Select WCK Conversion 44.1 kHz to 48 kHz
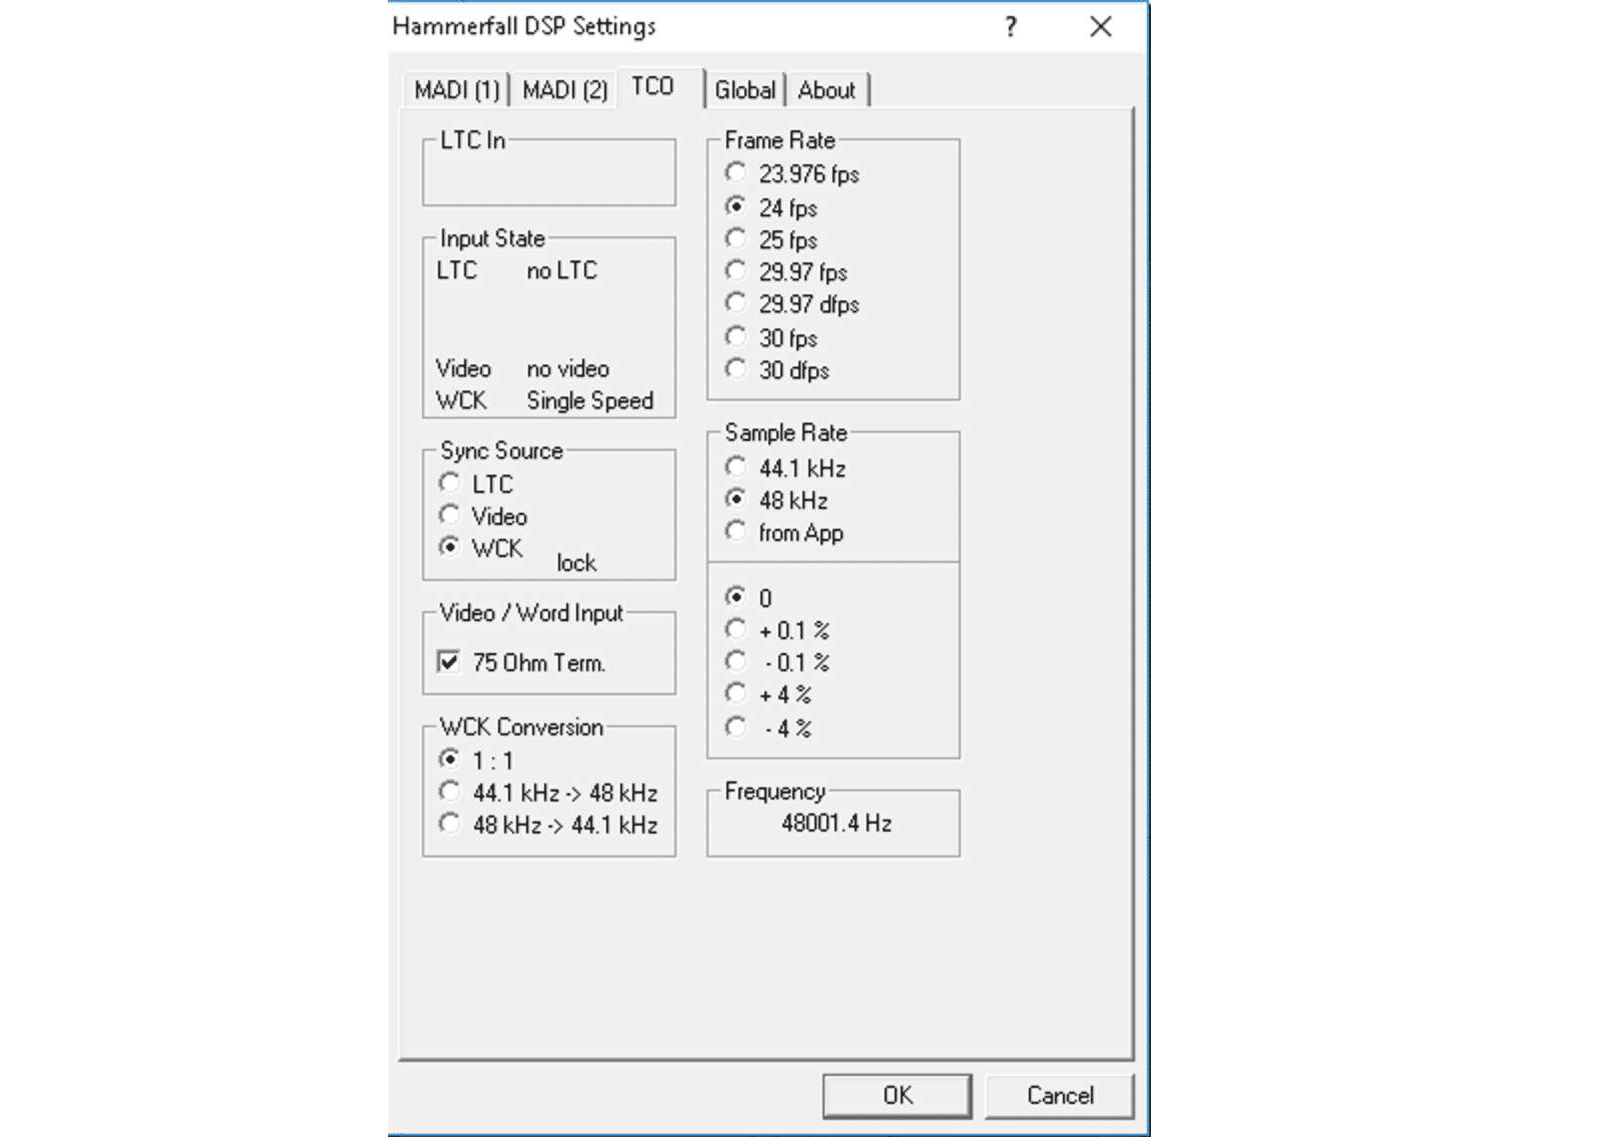Image resolution: width=1624 pixels, height=1137 pixels. click(448, 792)
